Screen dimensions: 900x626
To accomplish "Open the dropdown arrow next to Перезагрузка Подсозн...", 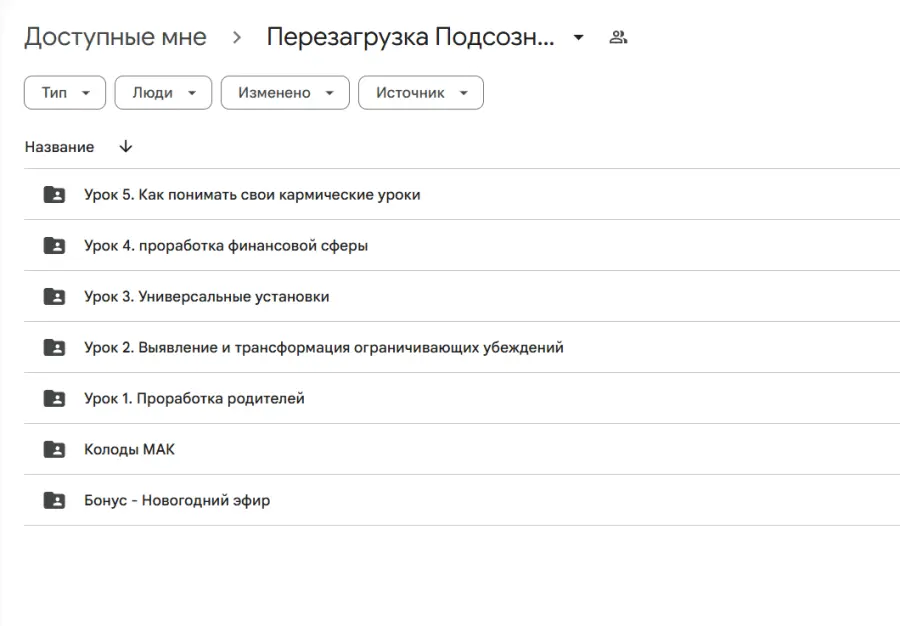I will tap(578, 36).
